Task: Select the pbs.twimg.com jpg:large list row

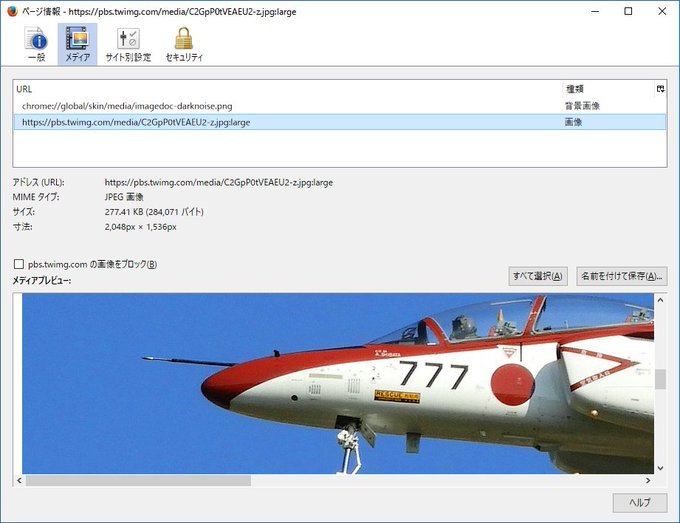Action: click(x=340, y=122)
